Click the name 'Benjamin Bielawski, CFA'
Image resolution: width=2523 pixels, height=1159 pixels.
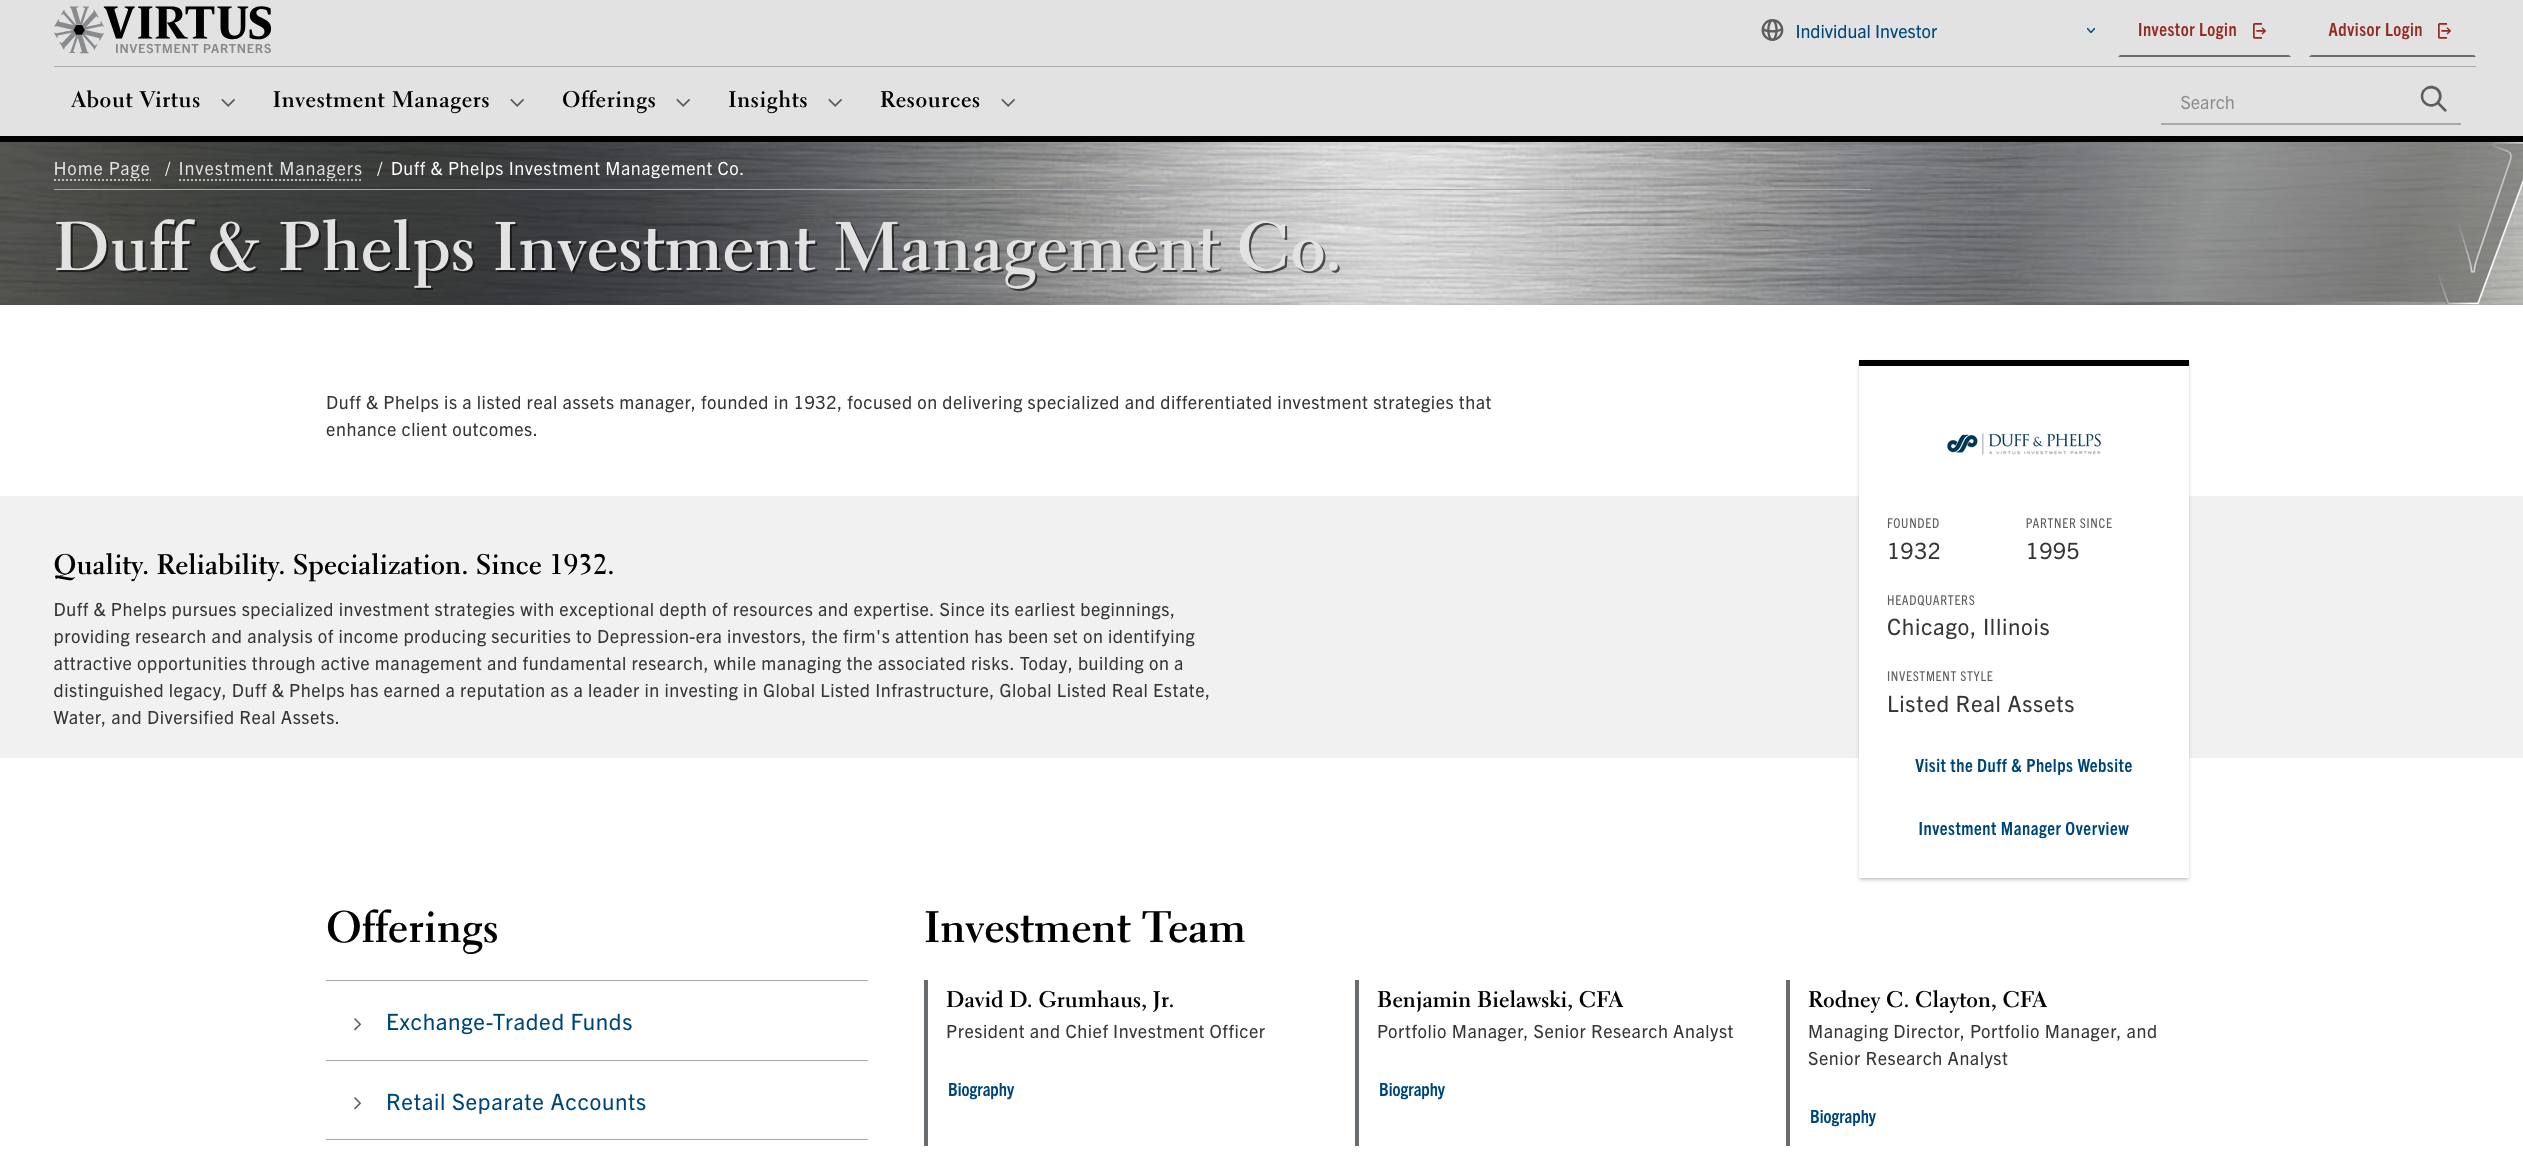1500,1000
